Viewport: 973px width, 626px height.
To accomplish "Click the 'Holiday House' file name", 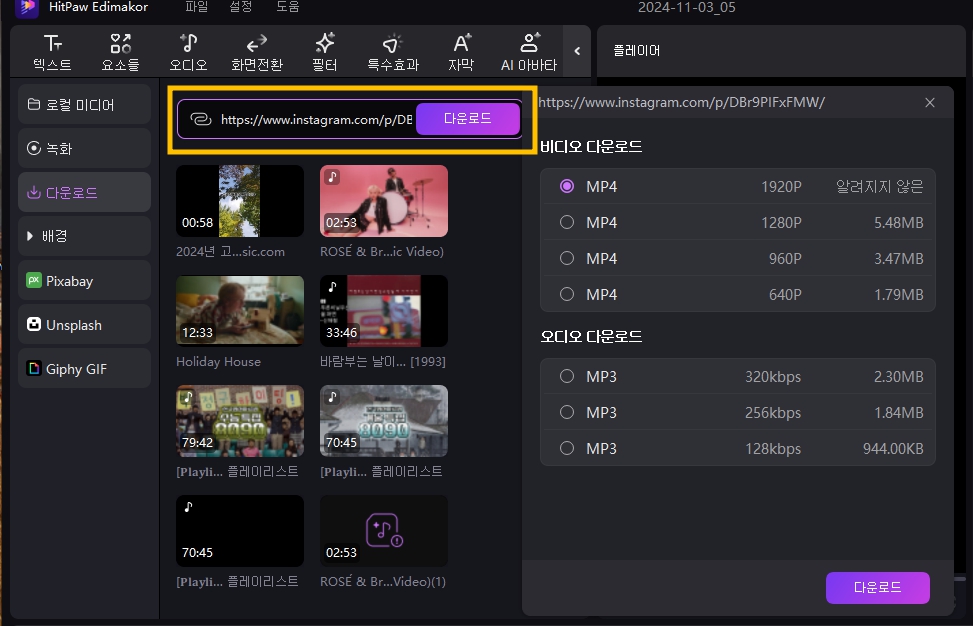I will tap(218, 361).
